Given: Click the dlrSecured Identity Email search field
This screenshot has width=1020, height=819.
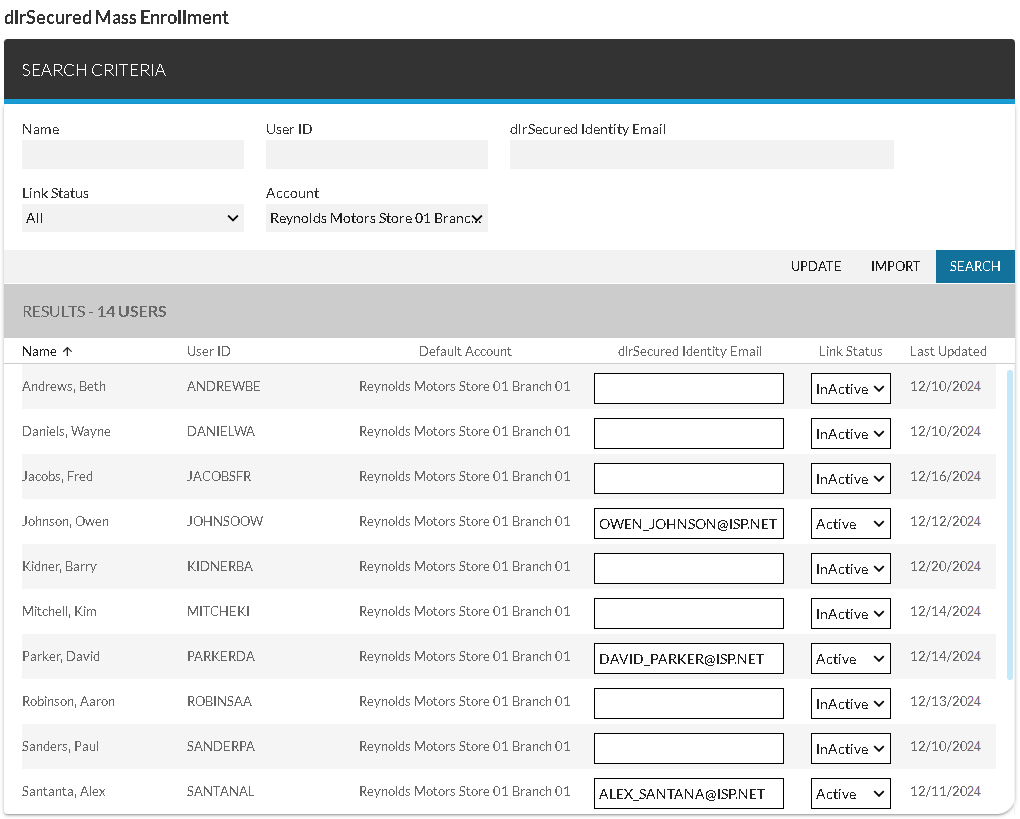Looking at the screenshot, I should click(x=701, y=155).
